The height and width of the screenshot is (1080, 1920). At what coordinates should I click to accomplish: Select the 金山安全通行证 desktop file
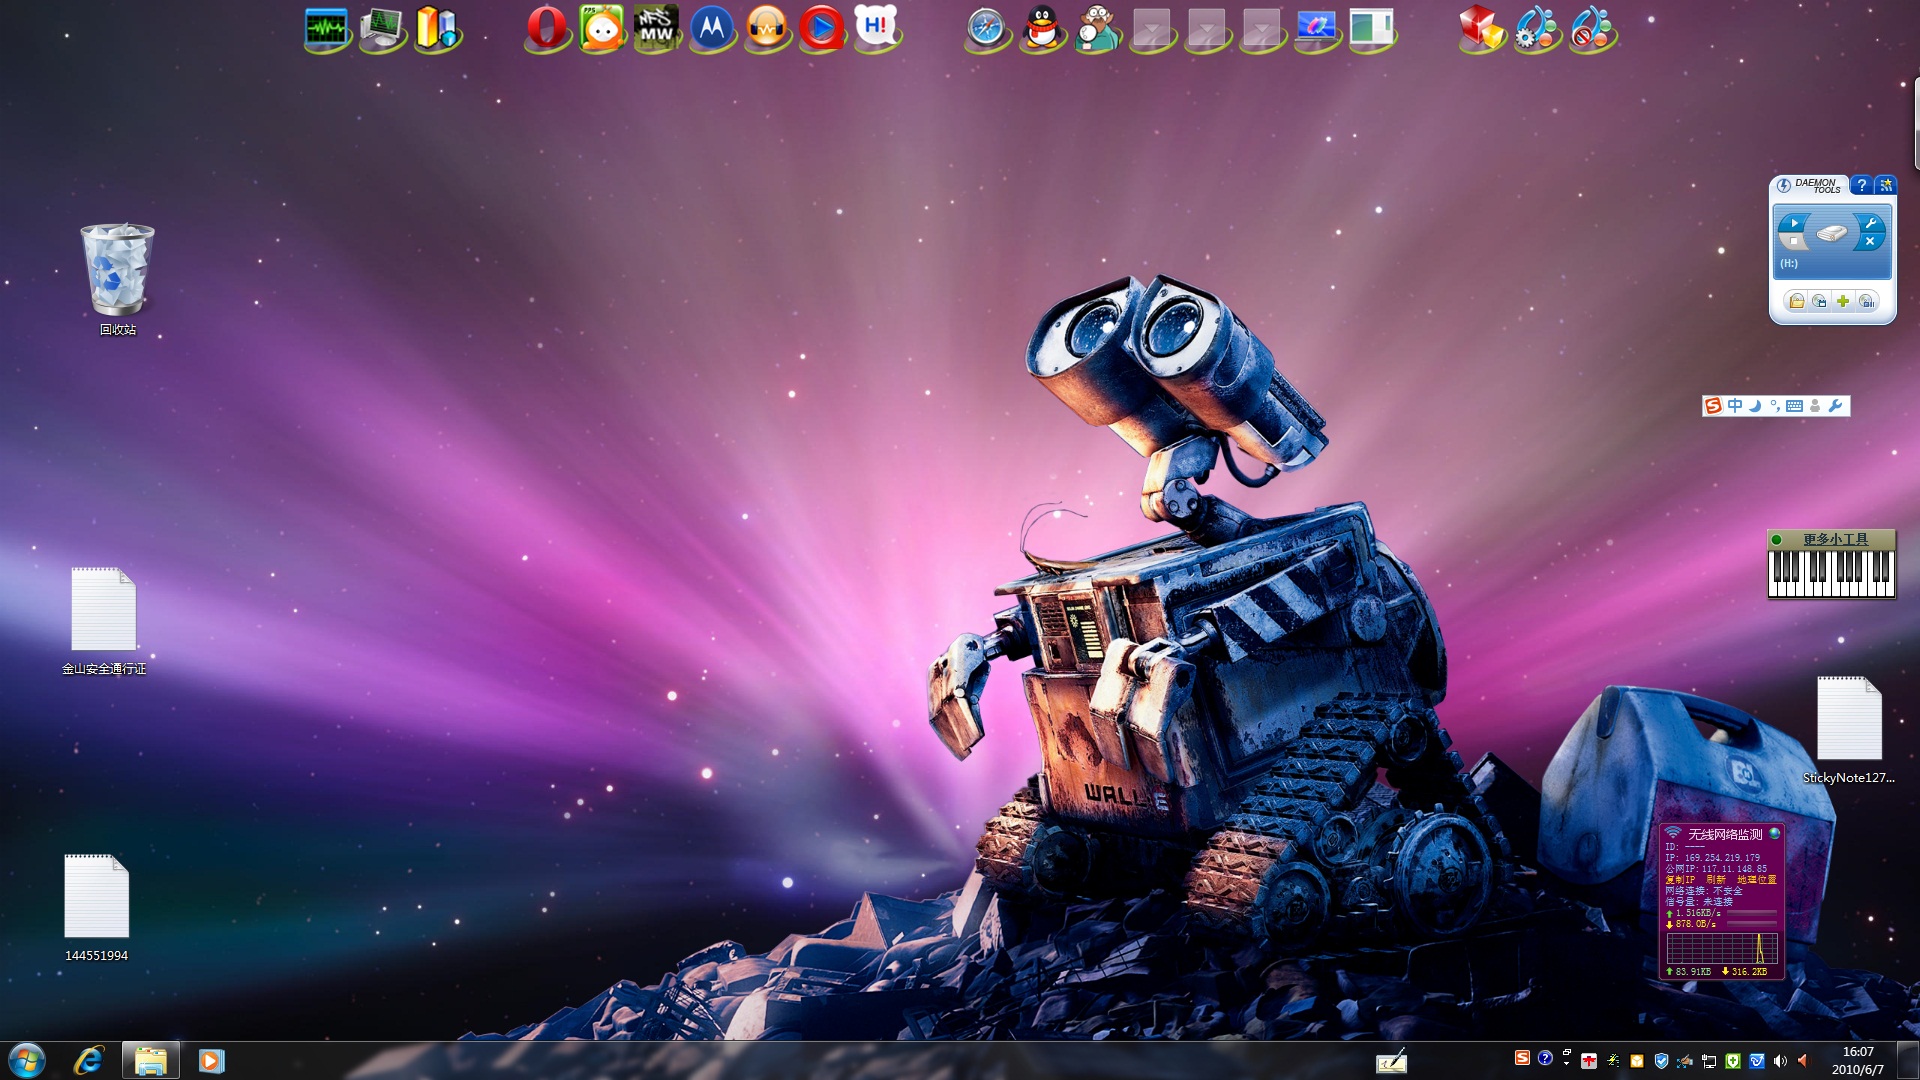[x=103, y=621]
